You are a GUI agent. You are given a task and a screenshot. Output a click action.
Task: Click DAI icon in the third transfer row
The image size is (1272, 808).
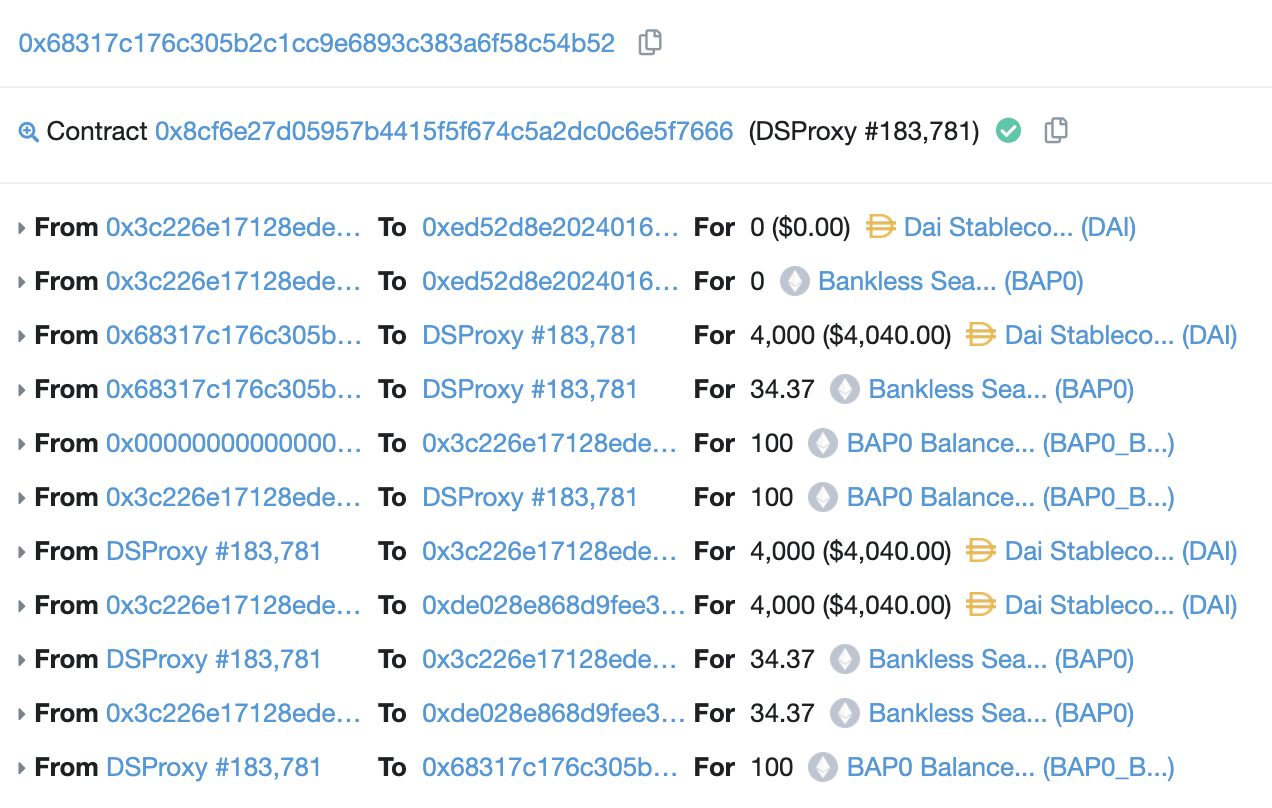coord(981,336)
